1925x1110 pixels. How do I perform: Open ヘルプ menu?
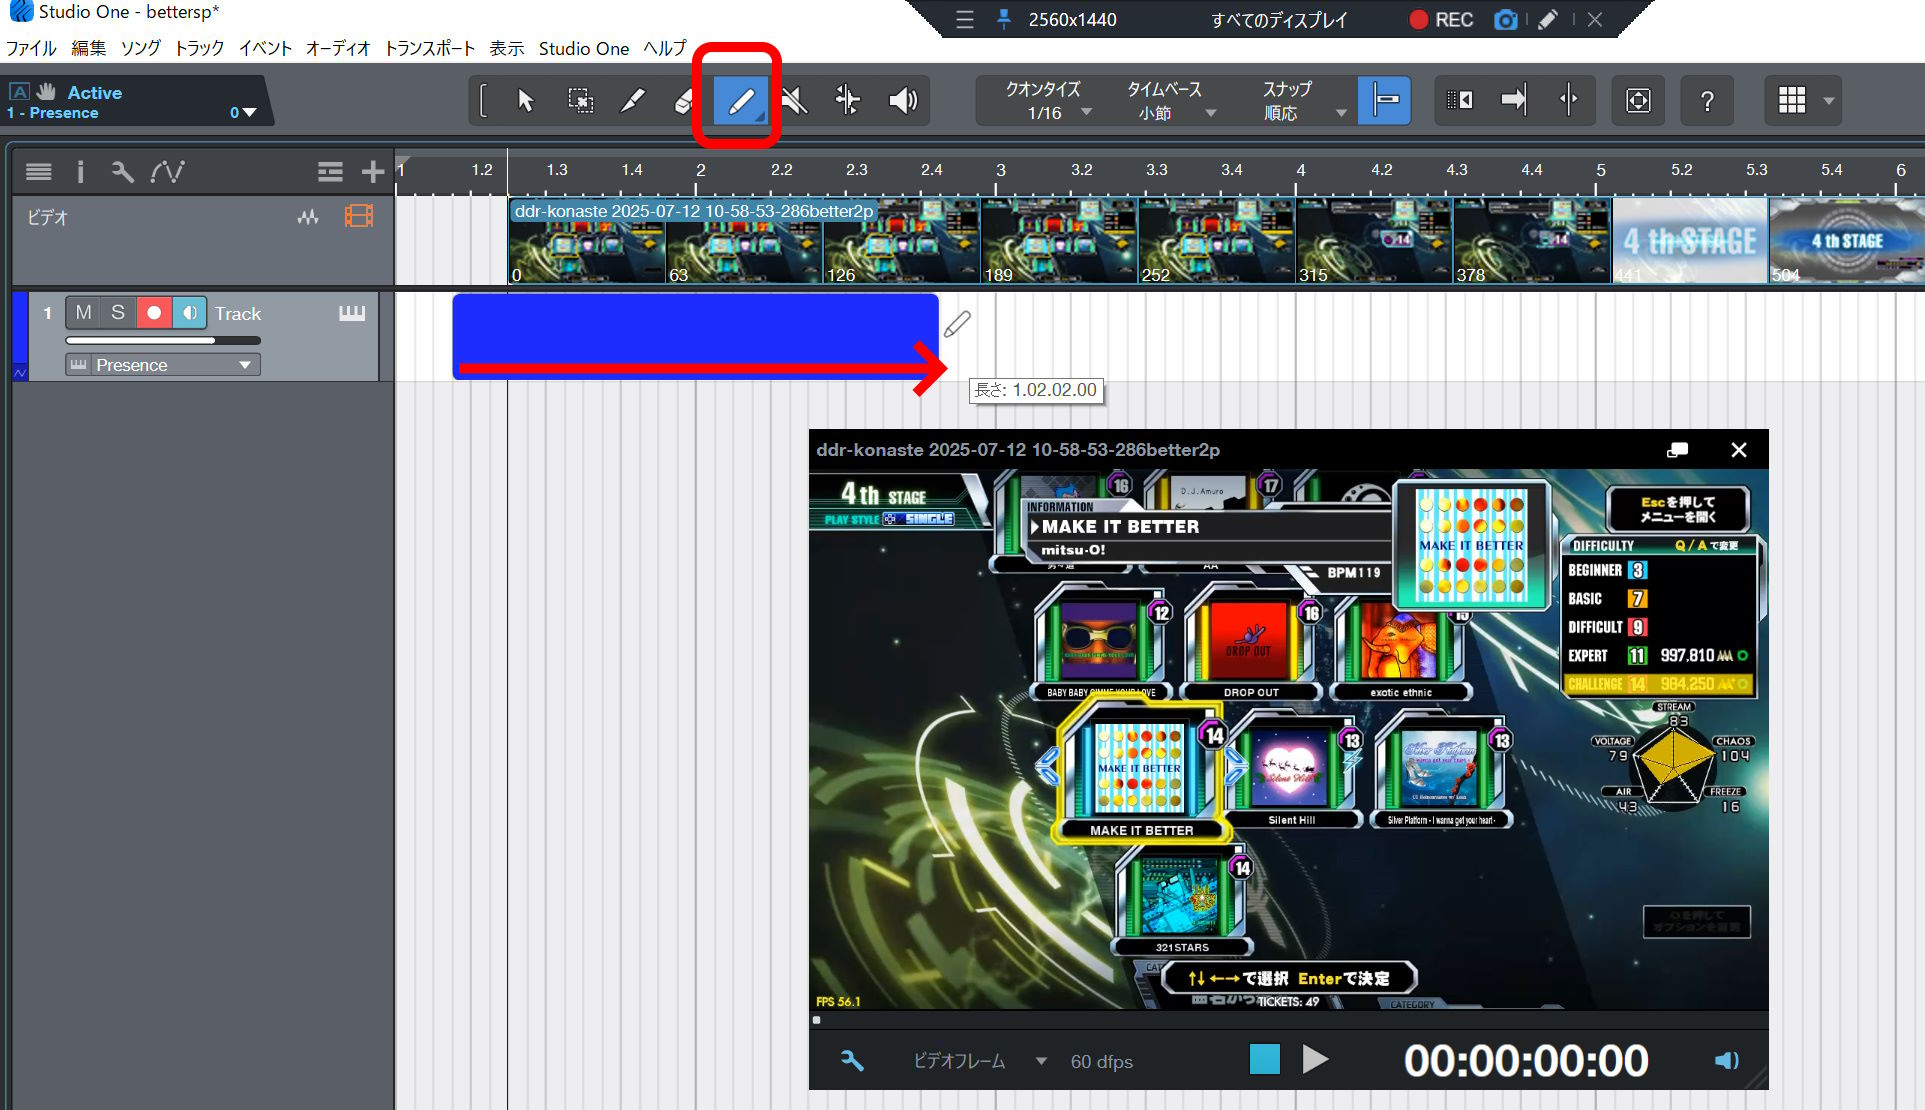(x=665, y=48)
